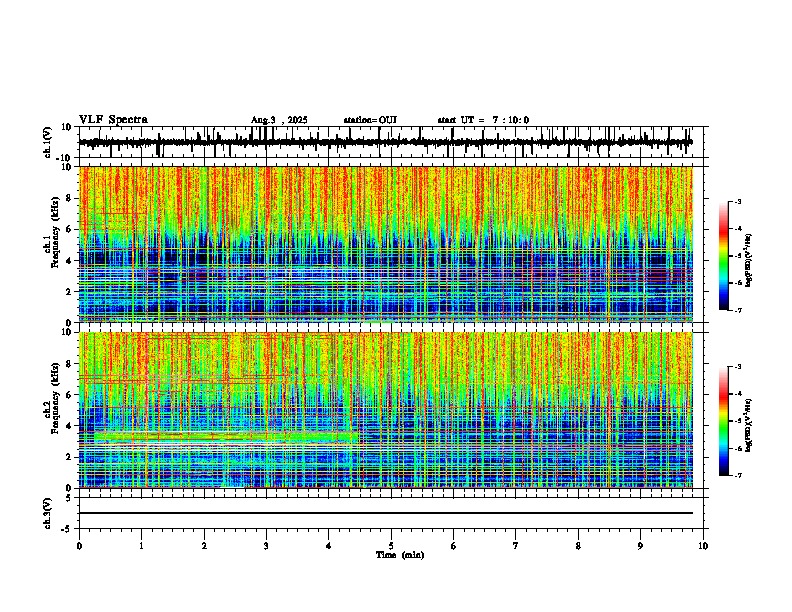The image size is (792, 612).
Task: Select the "ch.2 Frequency (kHz)" axis label
Action: (51, 398)
